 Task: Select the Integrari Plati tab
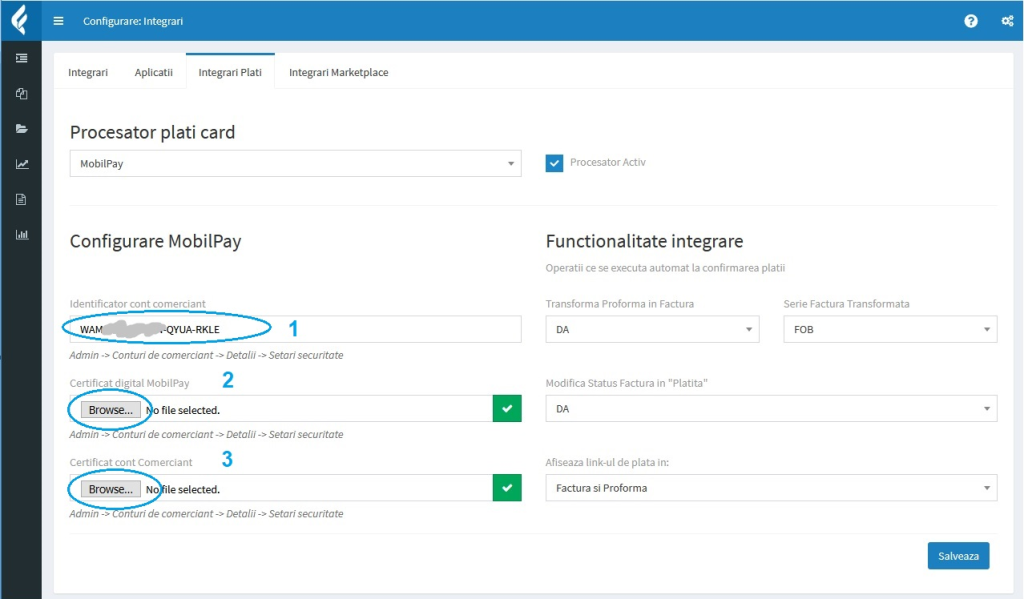click(230, 72)
